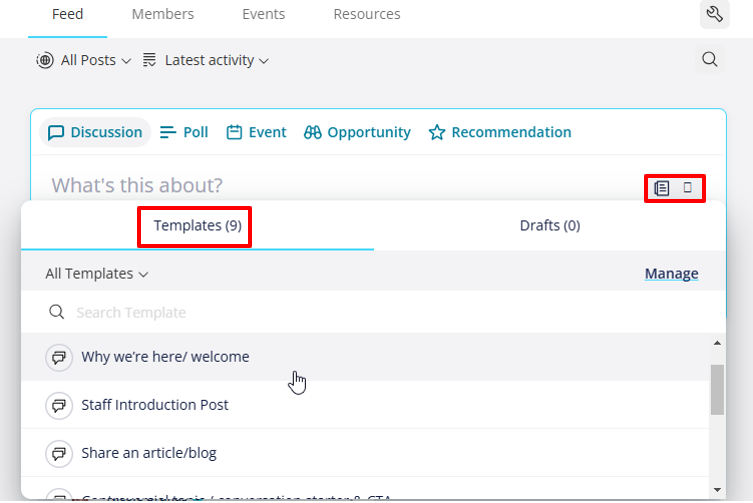Viewport: 753px width, 503px height.
Task: Click chat icon for Staff Introduction Post
Action: 59,405
